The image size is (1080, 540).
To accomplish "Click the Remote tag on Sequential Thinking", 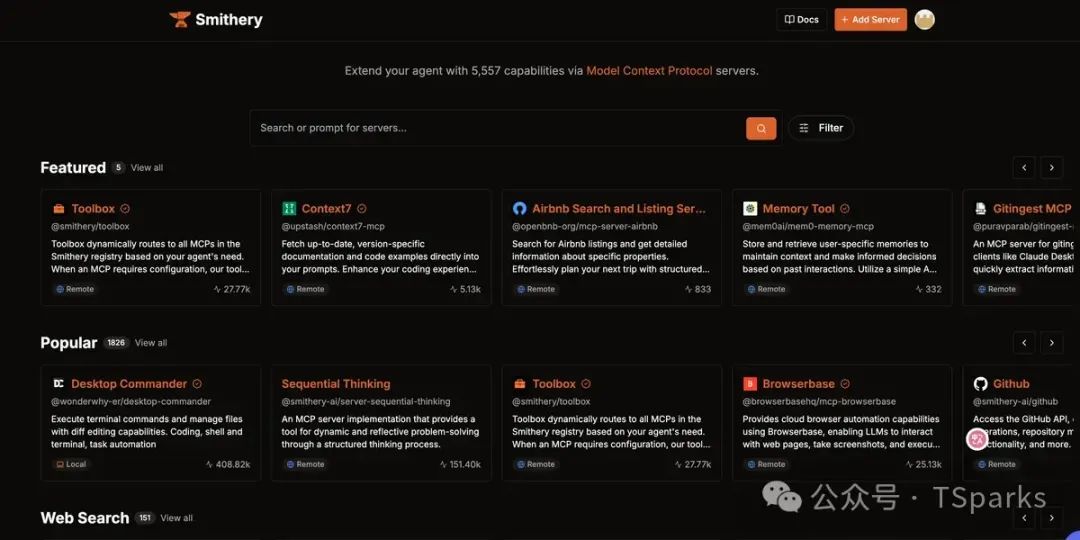I will [x=304, y=464].
